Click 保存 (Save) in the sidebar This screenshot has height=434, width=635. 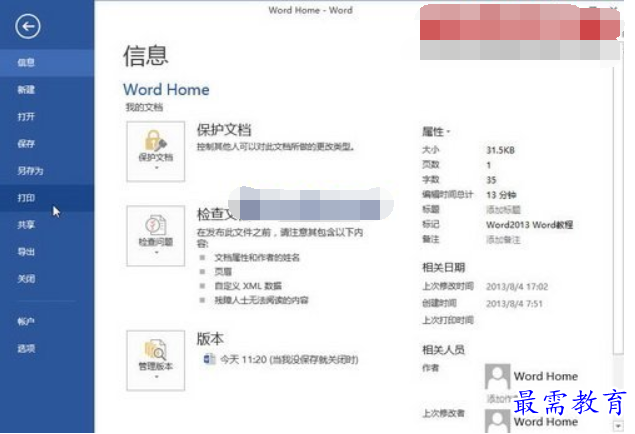point(47,144)
